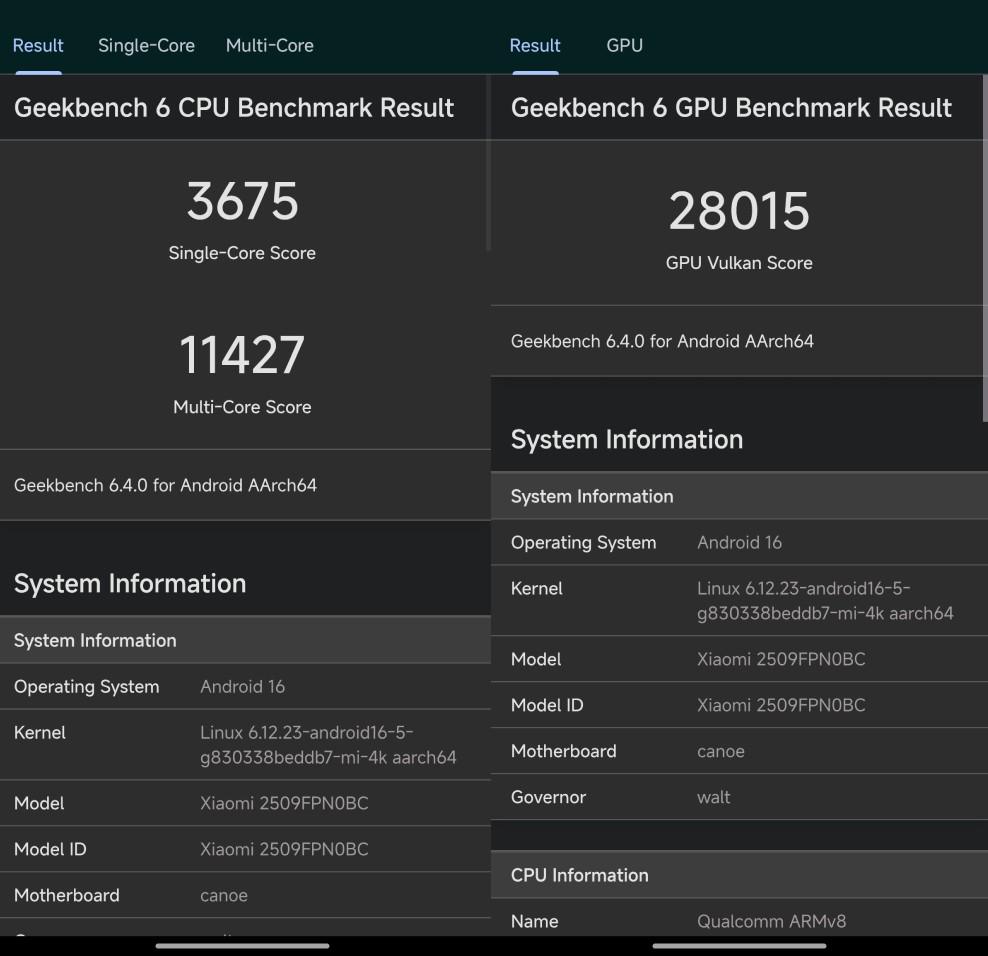Screen dimensions: 988x956
Task: Tap the 28015 GPU Vulkan score
Action: point(739,212)
